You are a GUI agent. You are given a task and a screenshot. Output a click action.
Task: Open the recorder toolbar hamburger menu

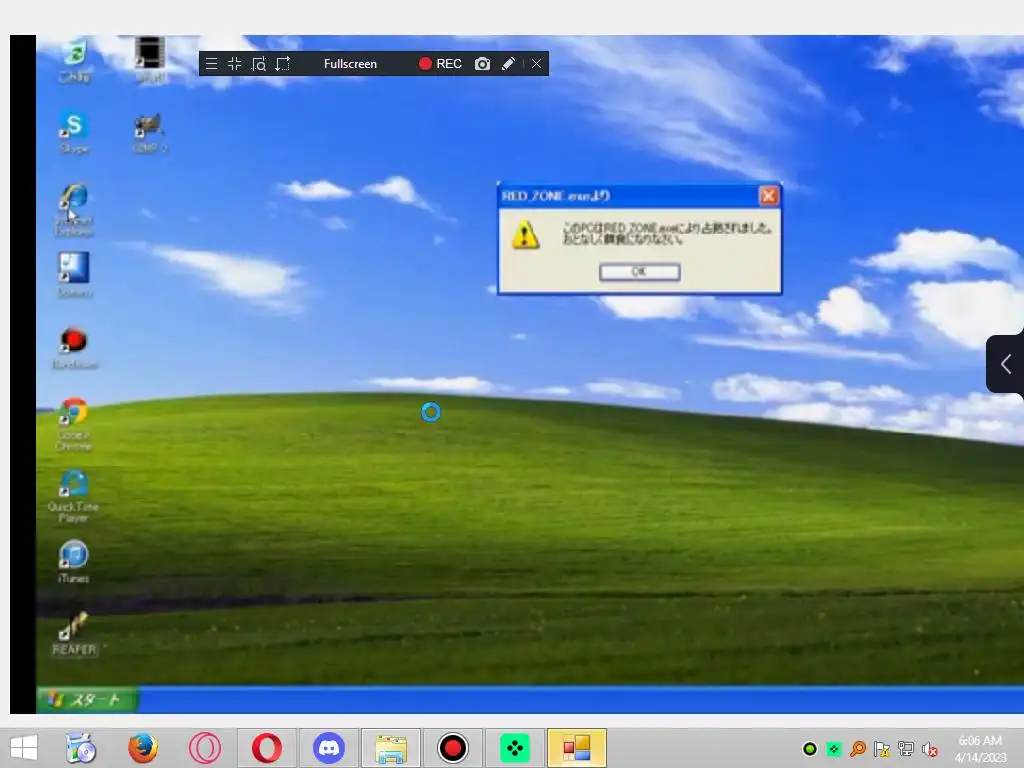click(x=211, y=64)
